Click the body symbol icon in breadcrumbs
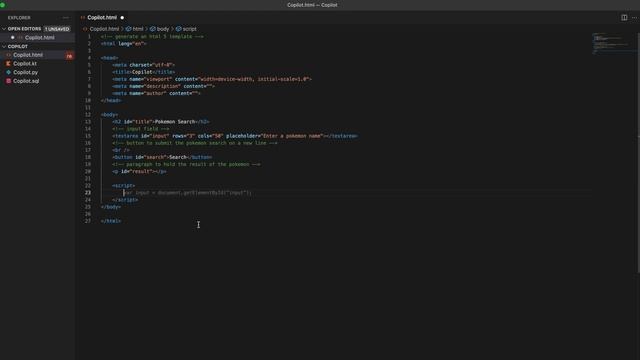The height and width of the screenshot is (360, 640). pos(153,29)
